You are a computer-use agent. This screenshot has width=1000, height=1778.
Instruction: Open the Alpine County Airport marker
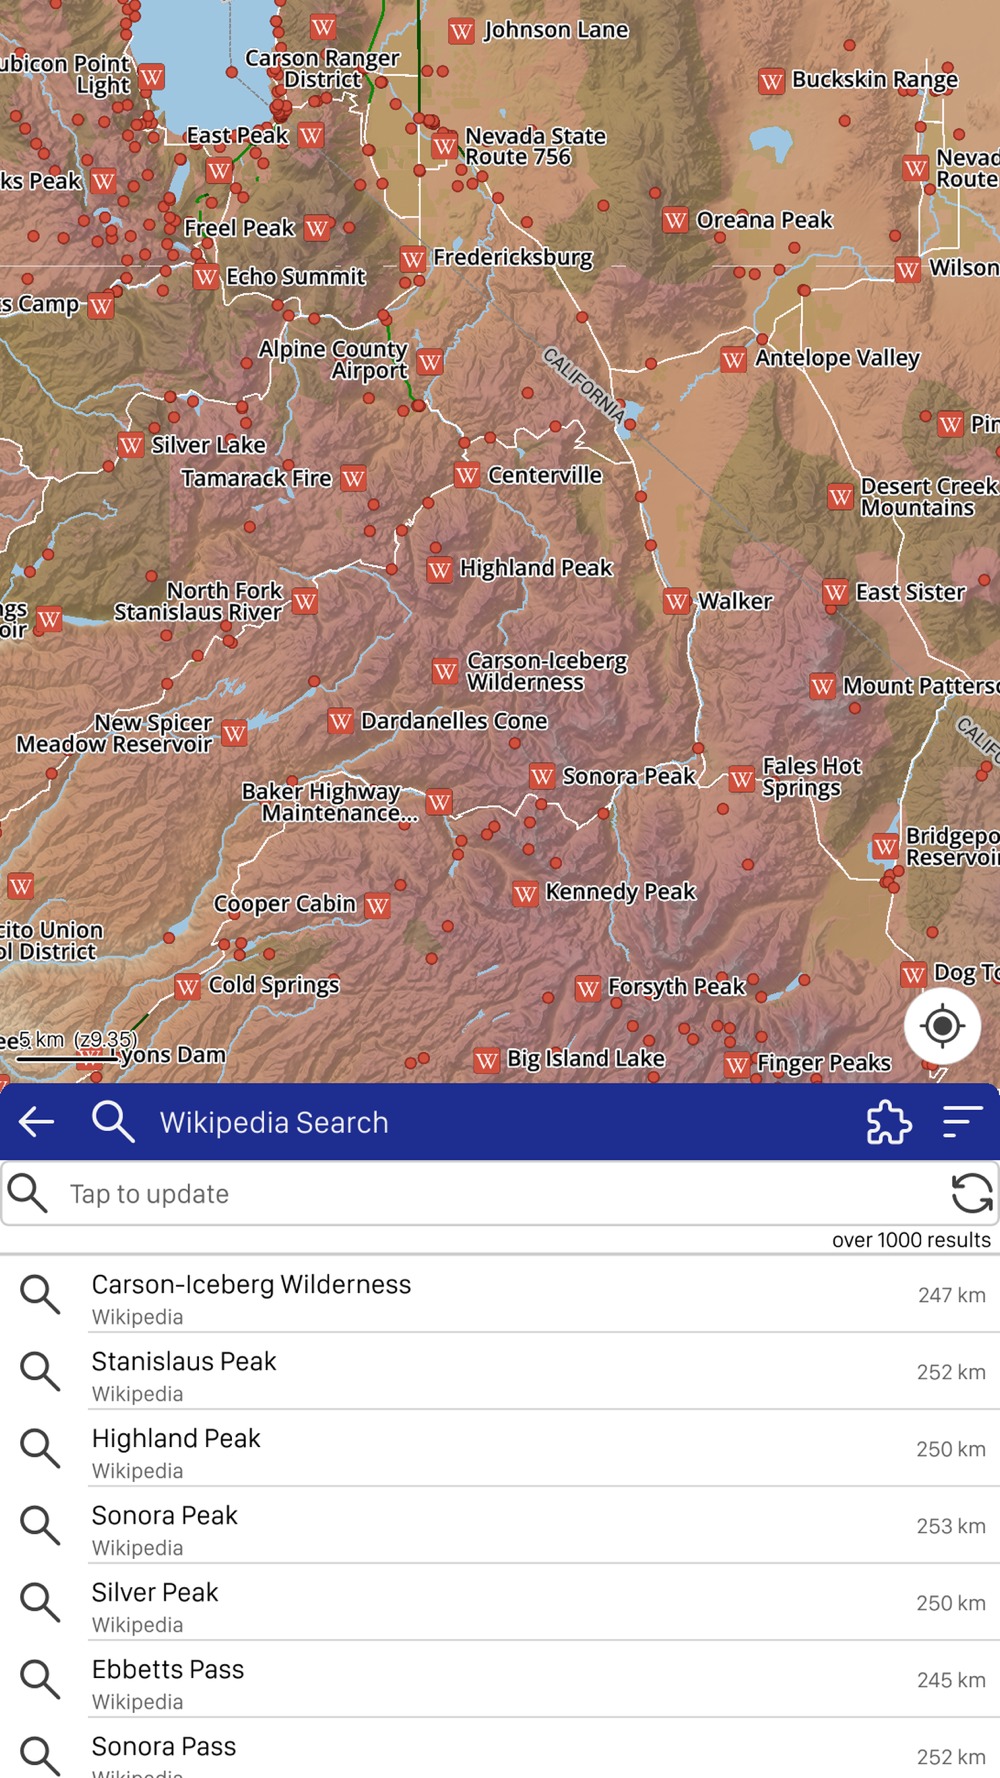pos(430,361)
